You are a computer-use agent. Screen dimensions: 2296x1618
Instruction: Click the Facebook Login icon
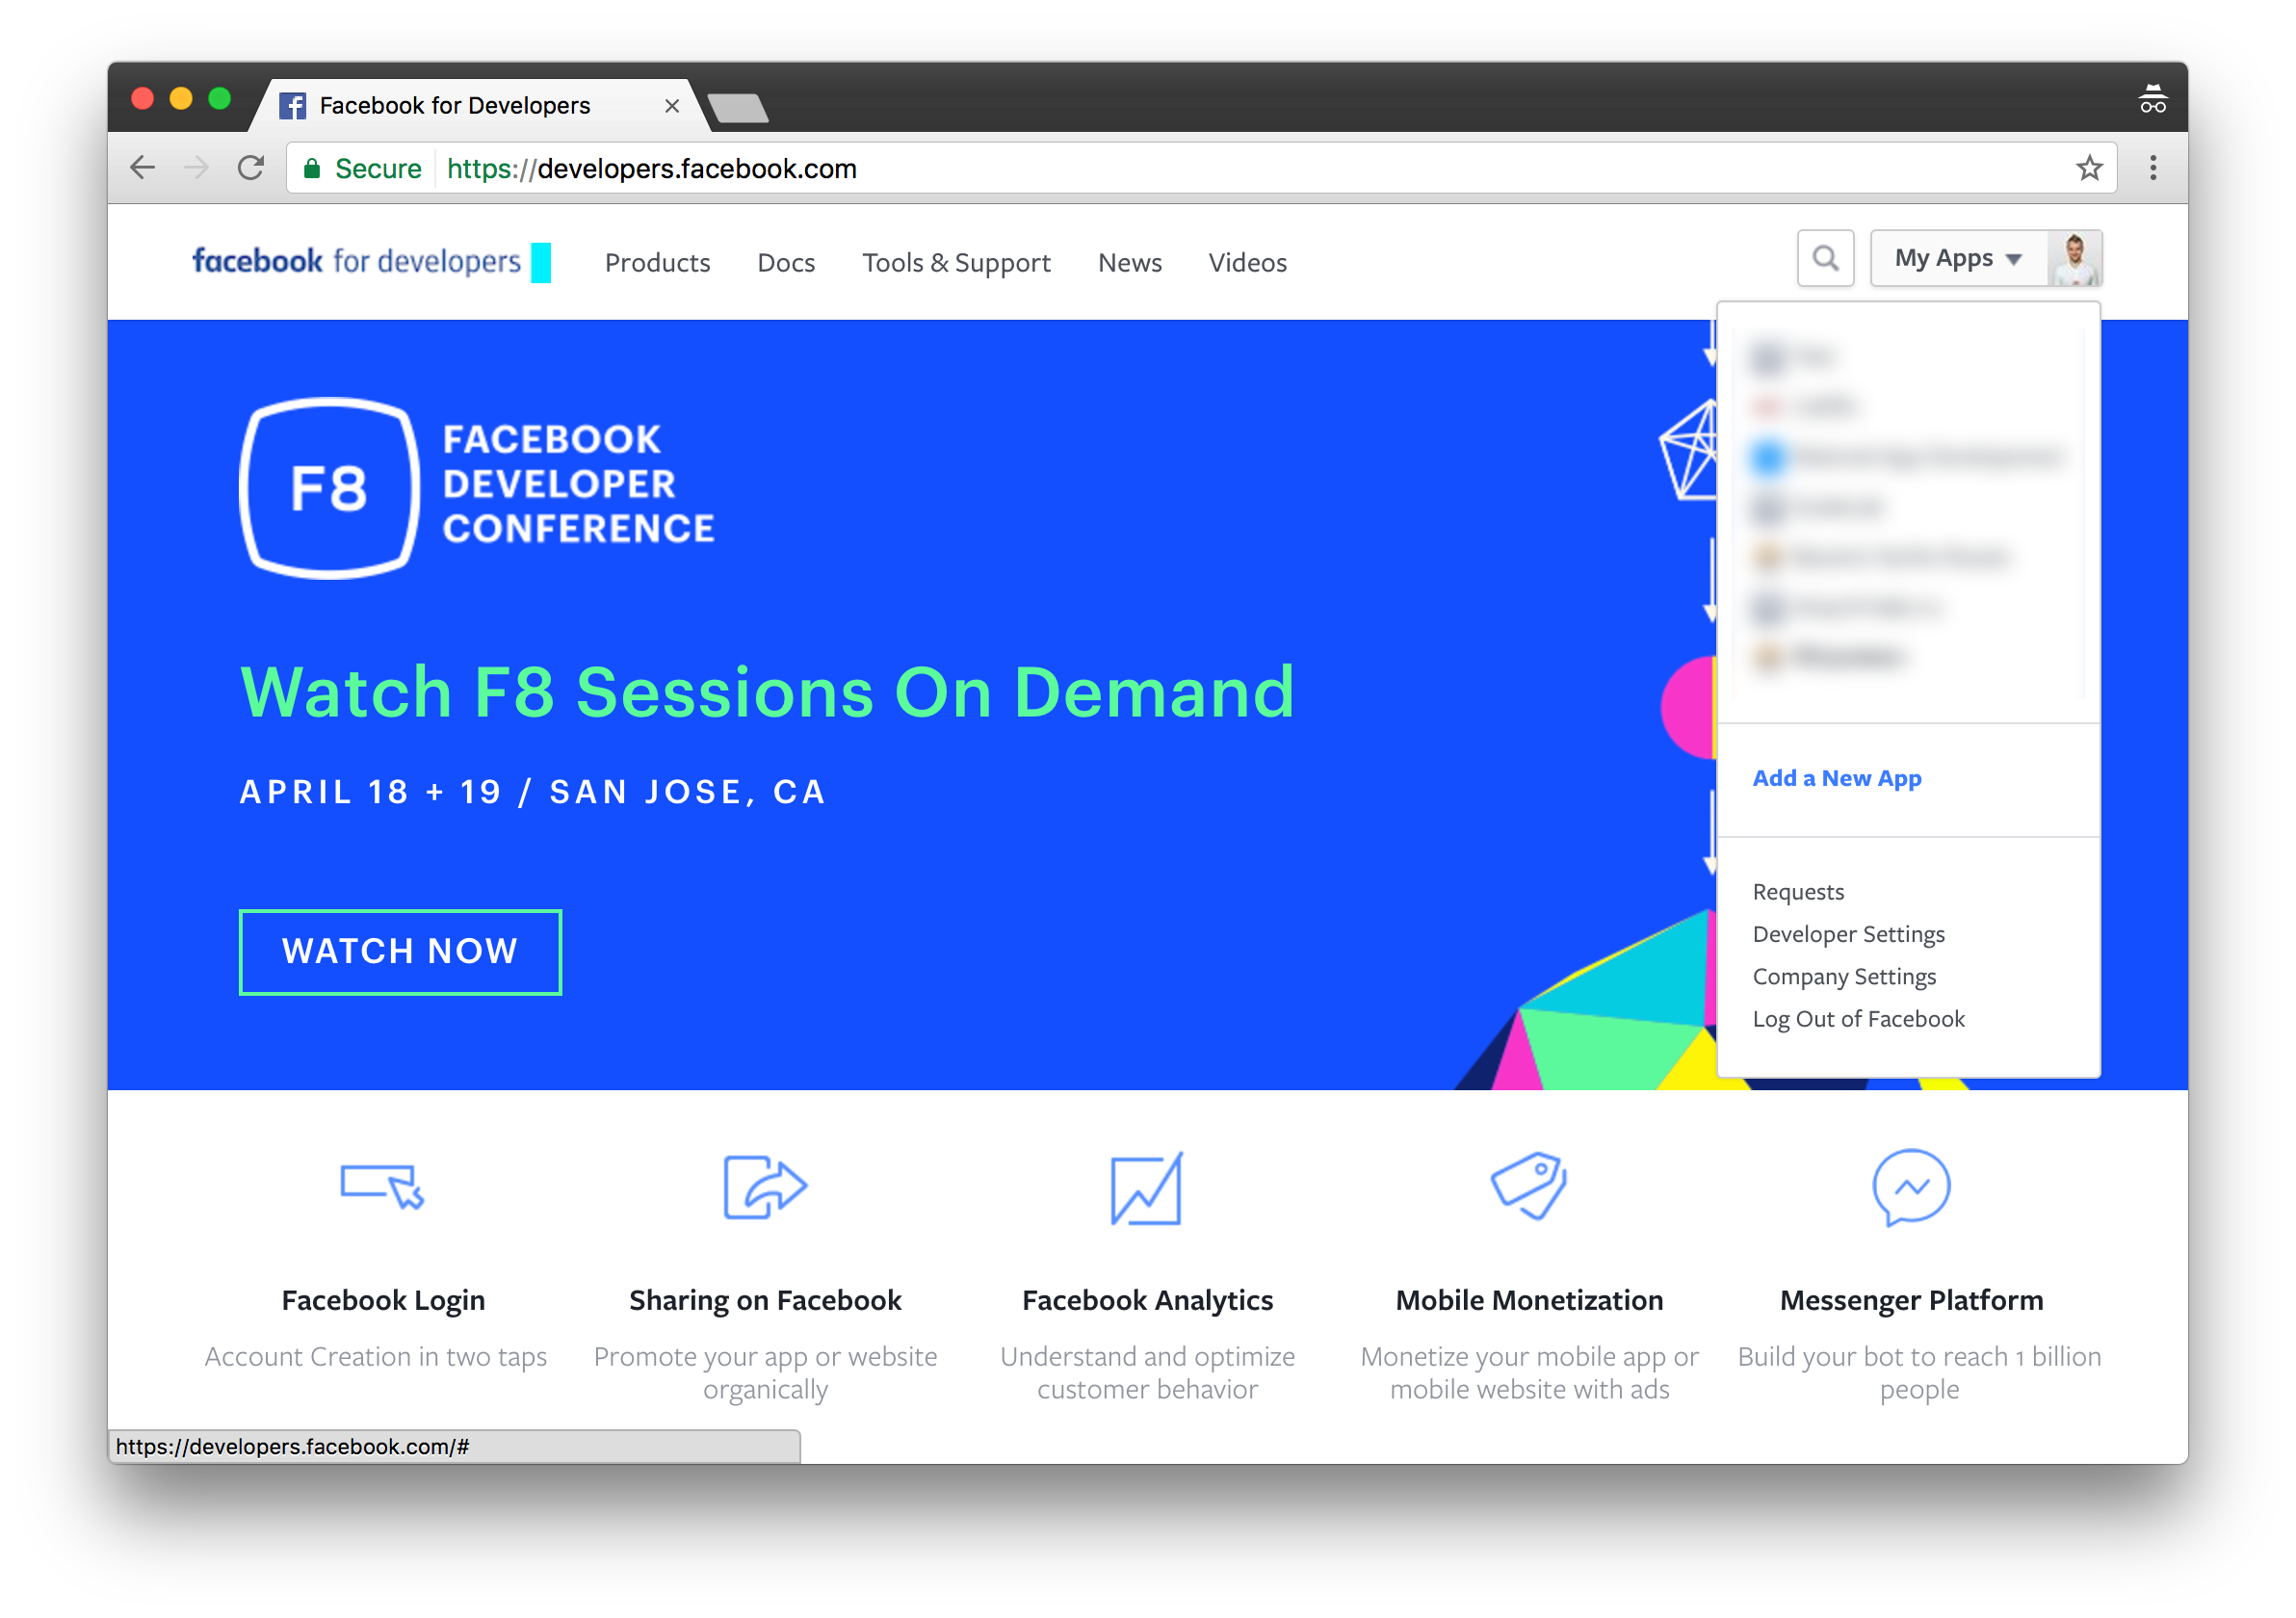pos(384,1190)
